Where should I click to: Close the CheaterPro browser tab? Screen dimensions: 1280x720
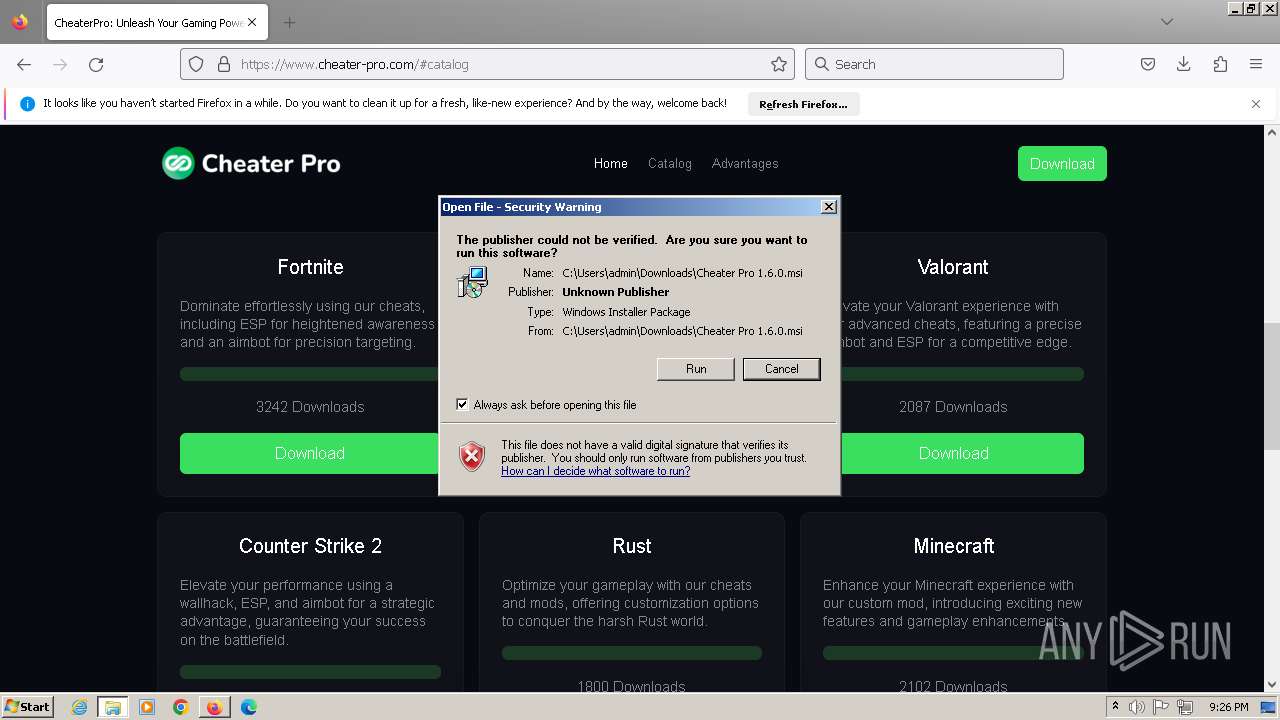tap(252, 22)
